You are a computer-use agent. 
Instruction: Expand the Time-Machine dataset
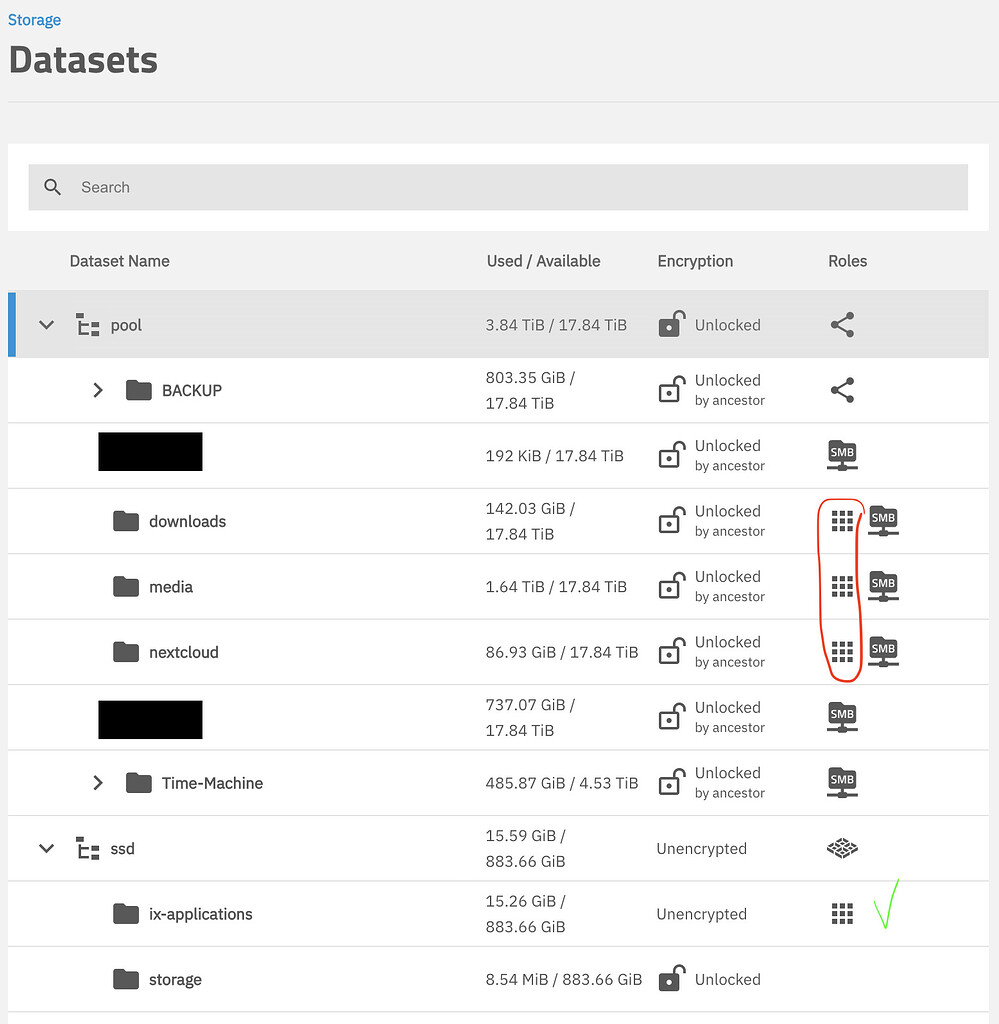97,782
